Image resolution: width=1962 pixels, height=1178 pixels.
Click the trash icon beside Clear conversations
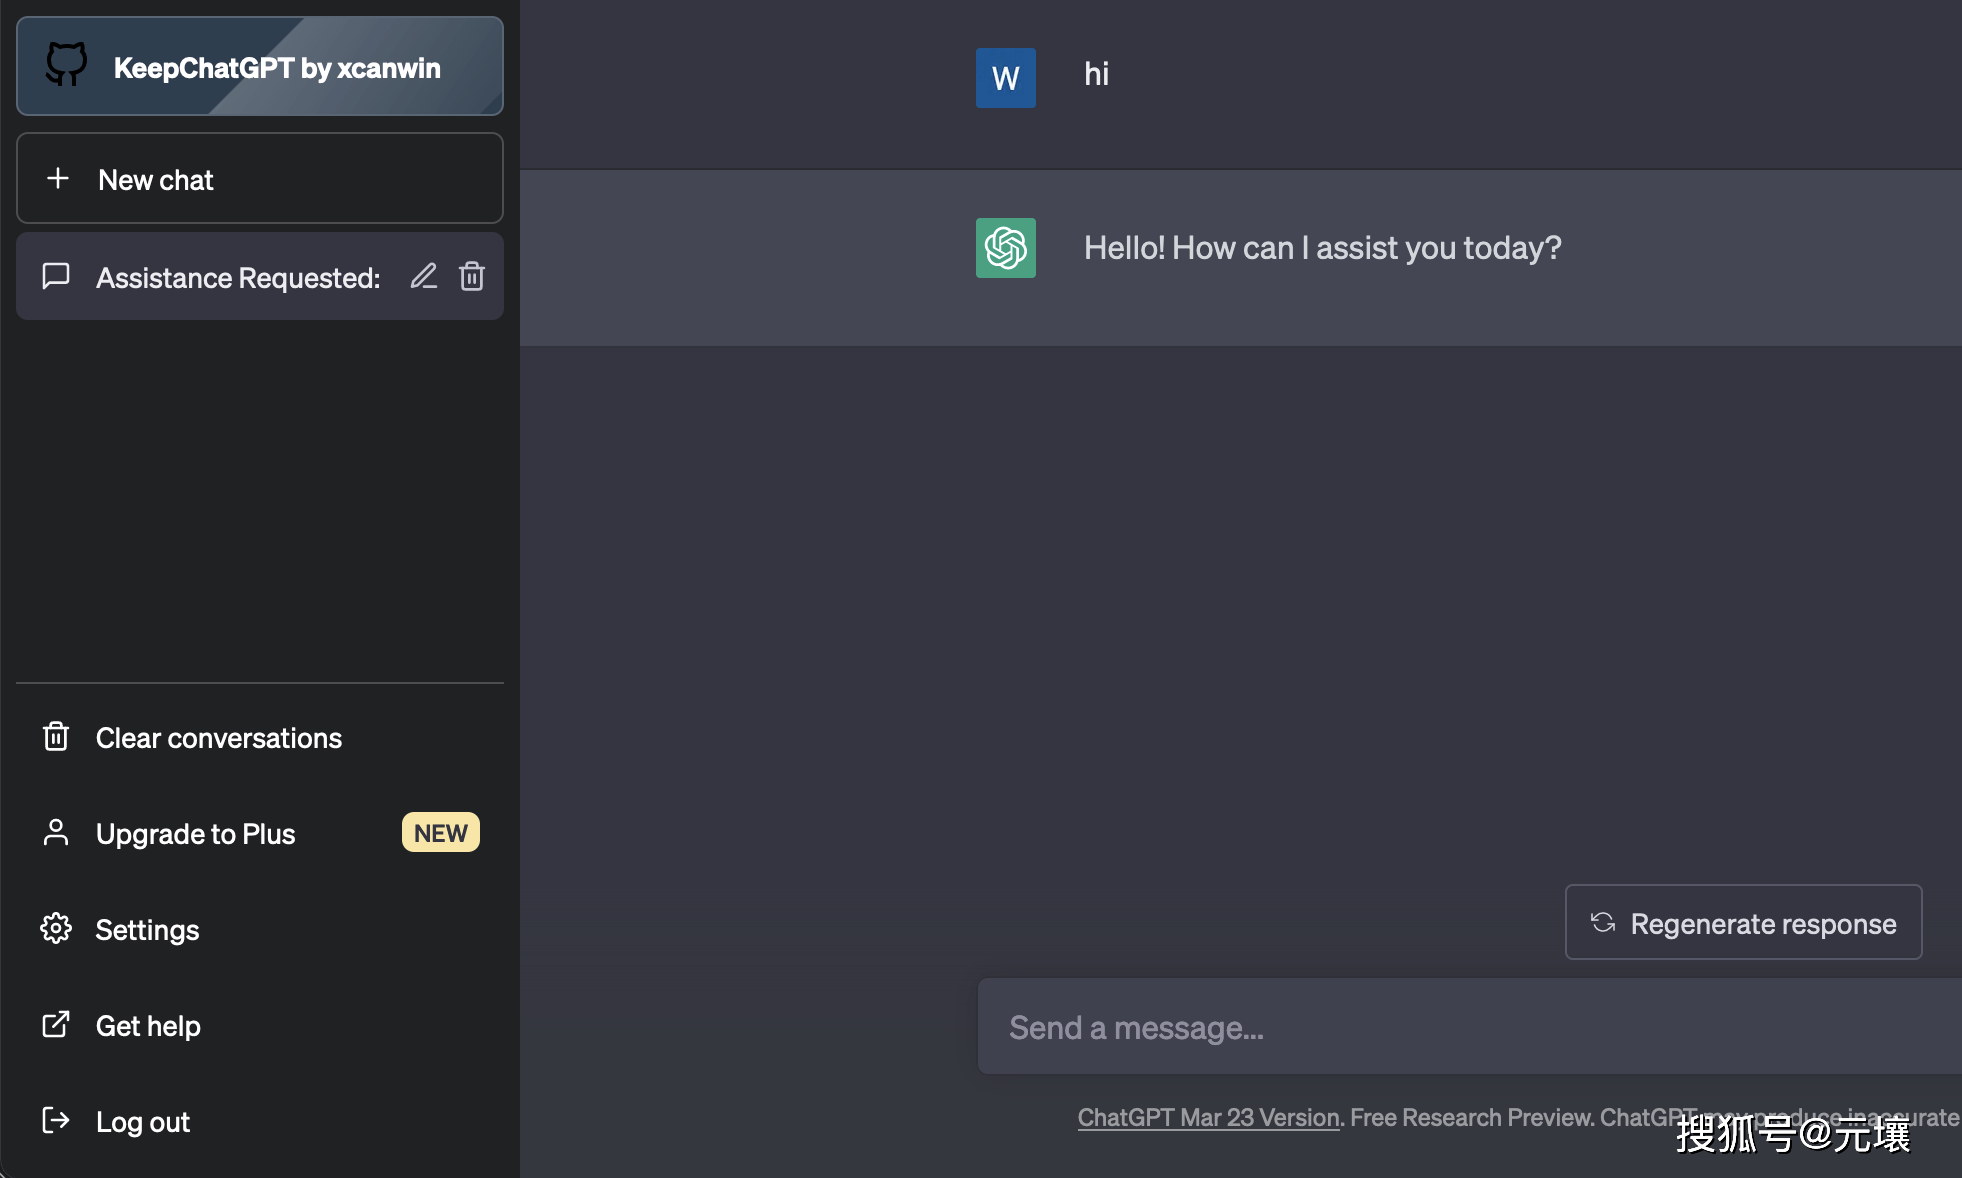(x=56, y=737)
